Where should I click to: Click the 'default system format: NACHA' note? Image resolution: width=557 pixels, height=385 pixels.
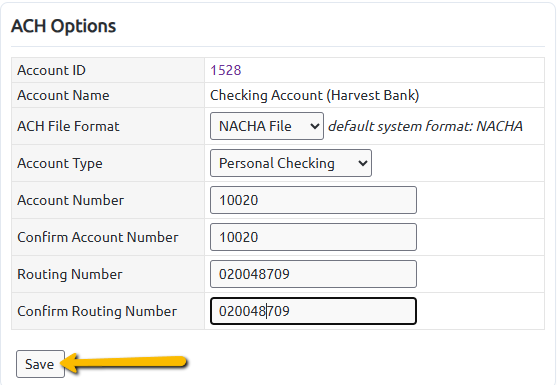[425, 126]
